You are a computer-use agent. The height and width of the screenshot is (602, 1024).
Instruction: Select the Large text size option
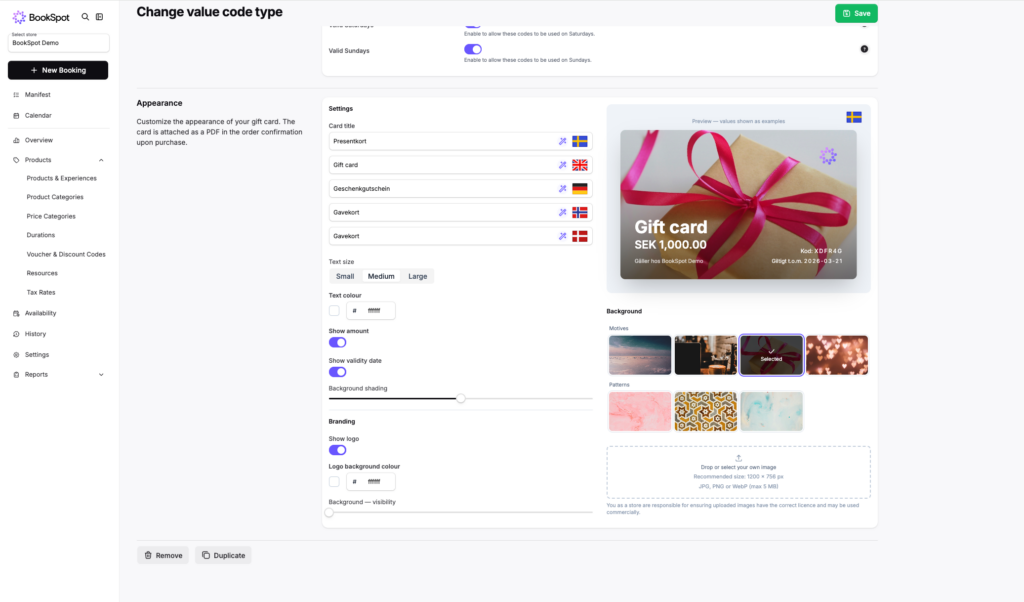point(417,276)
